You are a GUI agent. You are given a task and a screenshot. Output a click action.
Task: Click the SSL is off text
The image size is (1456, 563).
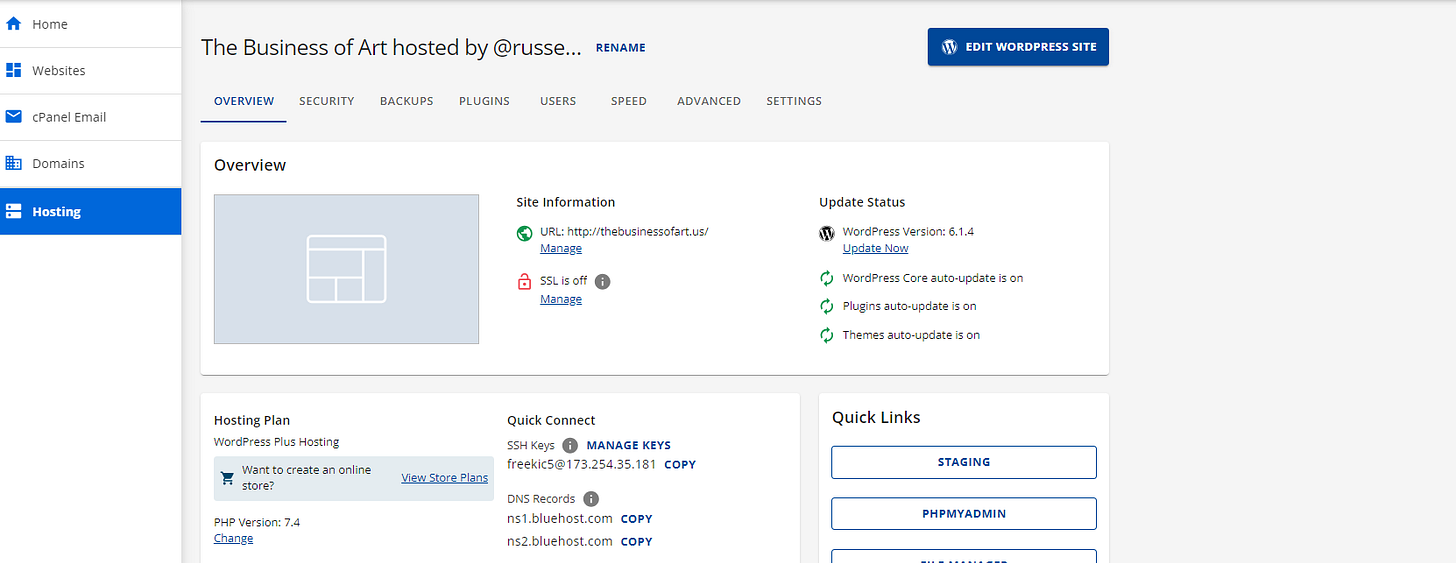click(x=564, y=281)
